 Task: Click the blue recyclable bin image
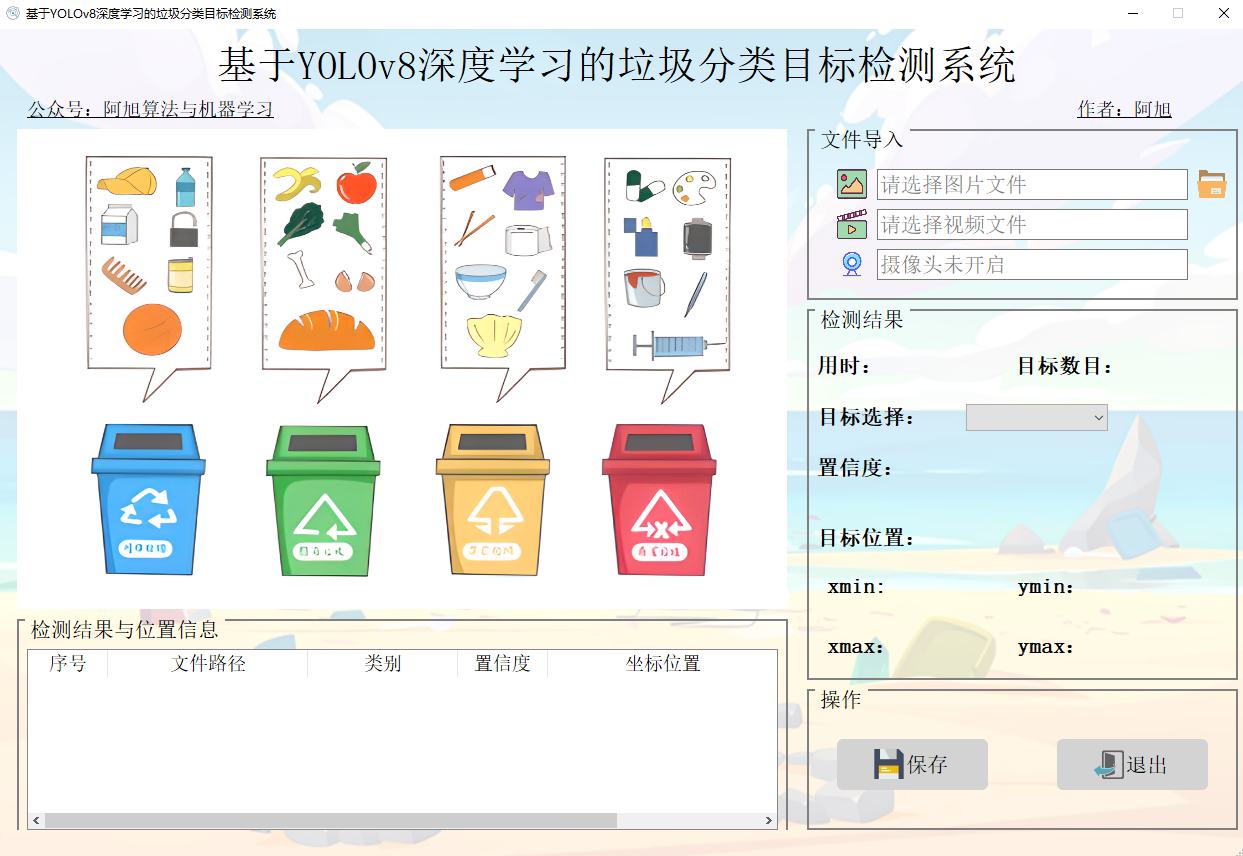148,499
